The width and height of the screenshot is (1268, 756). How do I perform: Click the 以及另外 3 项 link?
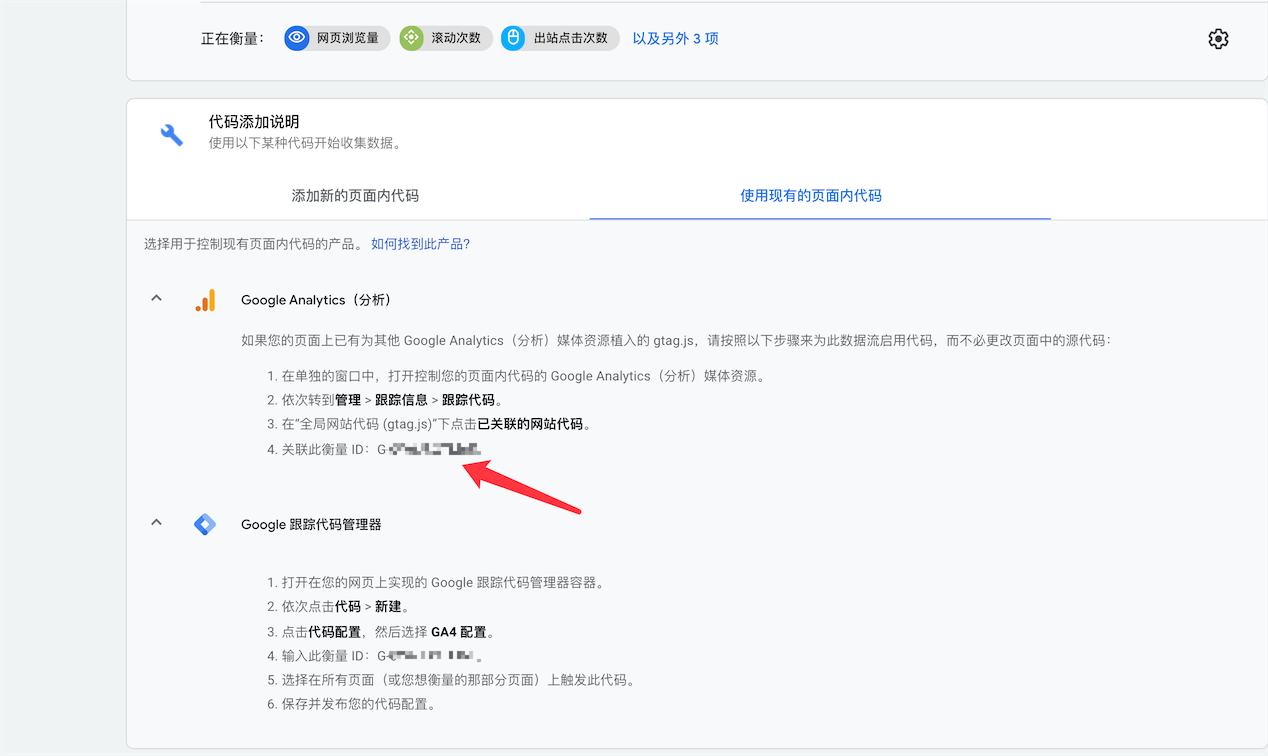[x=675, y=37]
